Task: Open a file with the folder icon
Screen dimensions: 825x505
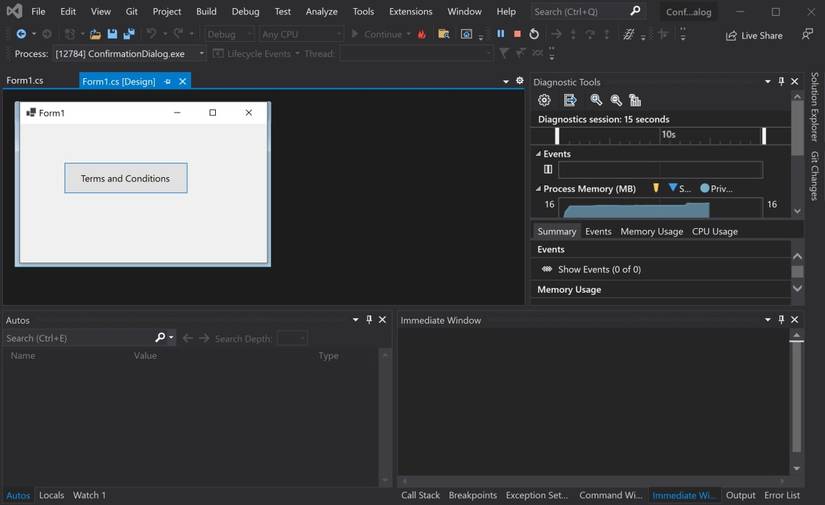Action: pyautogui.click(x=95, y=34)
